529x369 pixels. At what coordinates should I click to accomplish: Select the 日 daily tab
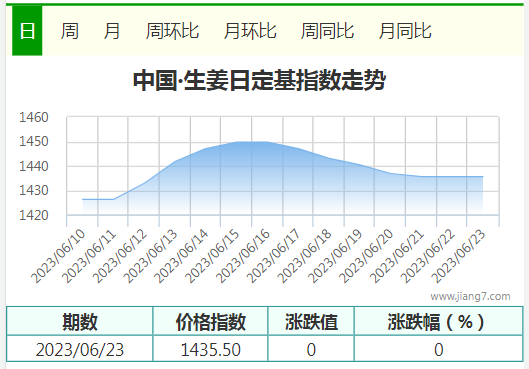[27, 31]
